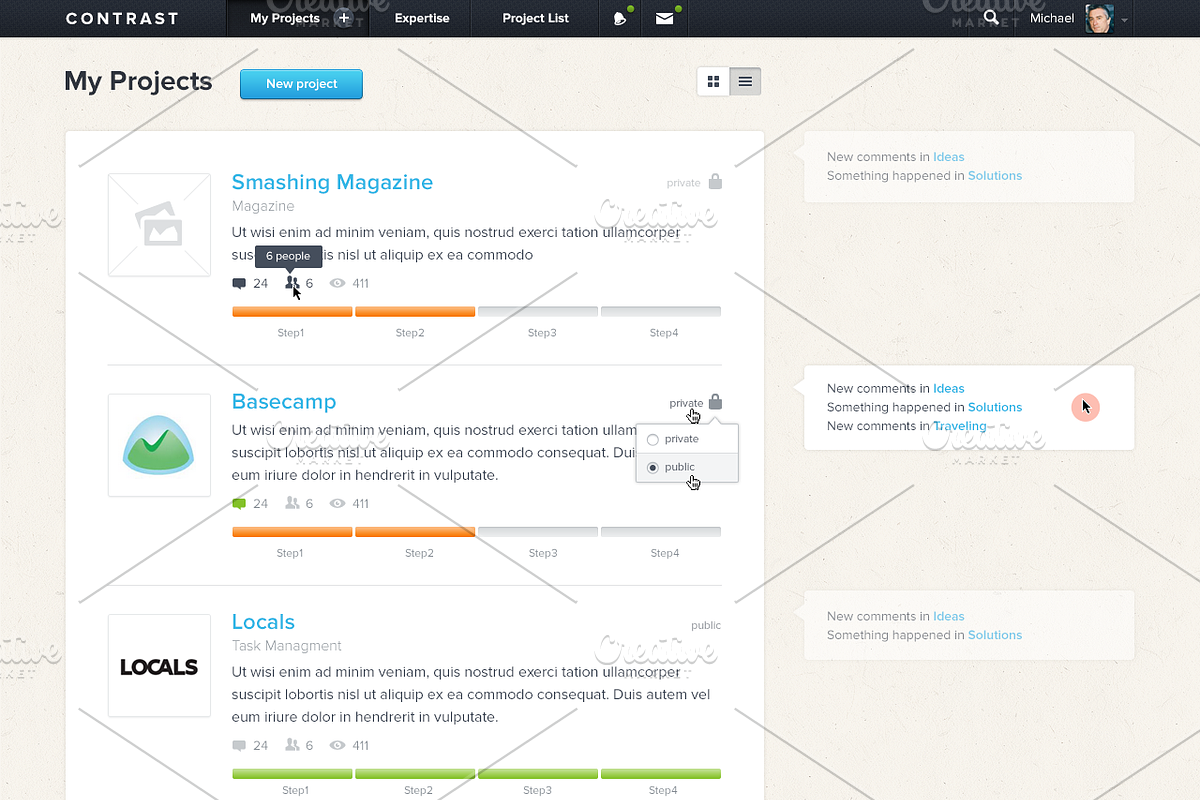Click comments icon on Locals
This screenshot has height=800, width=1200.
239,746
